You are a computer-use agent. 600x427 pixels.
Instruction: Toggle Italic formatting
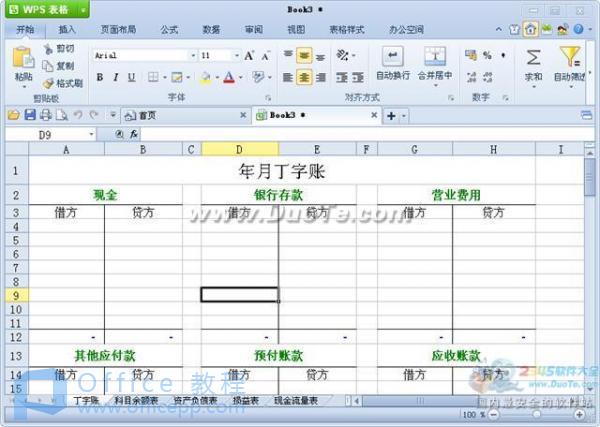[x=116, y=77]
